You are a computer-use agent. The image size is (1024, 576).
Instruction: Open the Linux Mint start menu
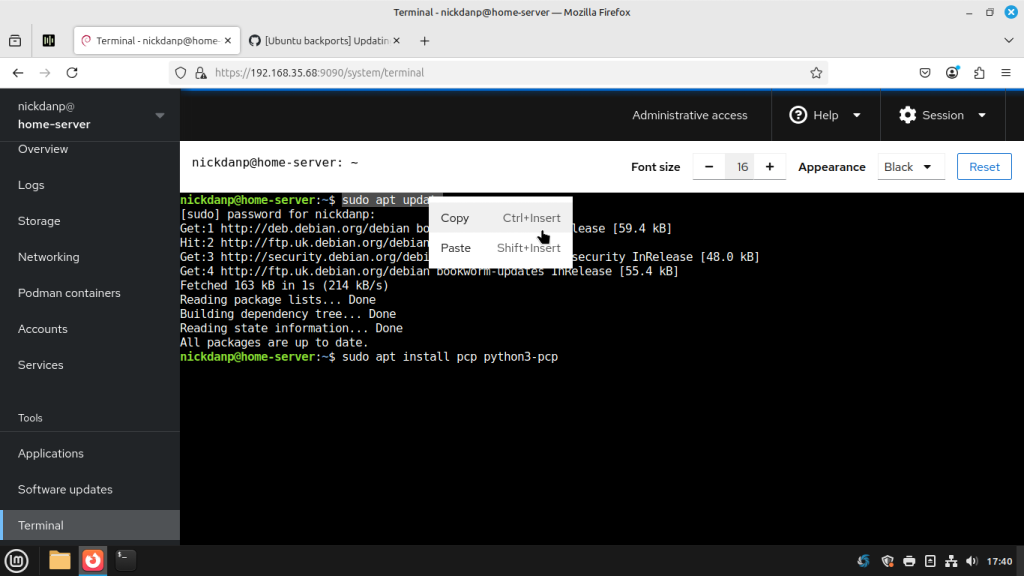[16, 560]
